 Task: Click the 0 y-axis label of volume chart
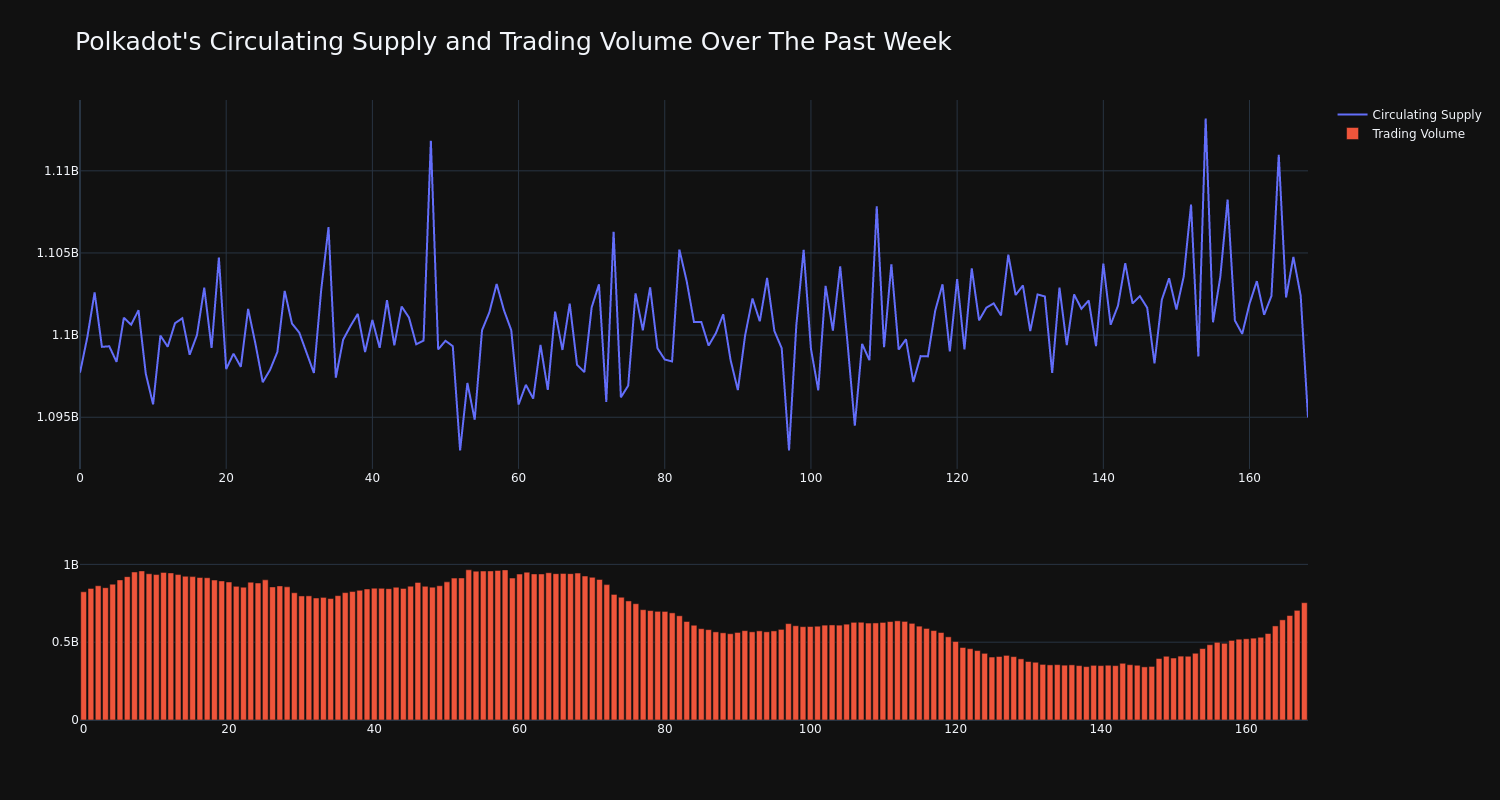[75, 720]
